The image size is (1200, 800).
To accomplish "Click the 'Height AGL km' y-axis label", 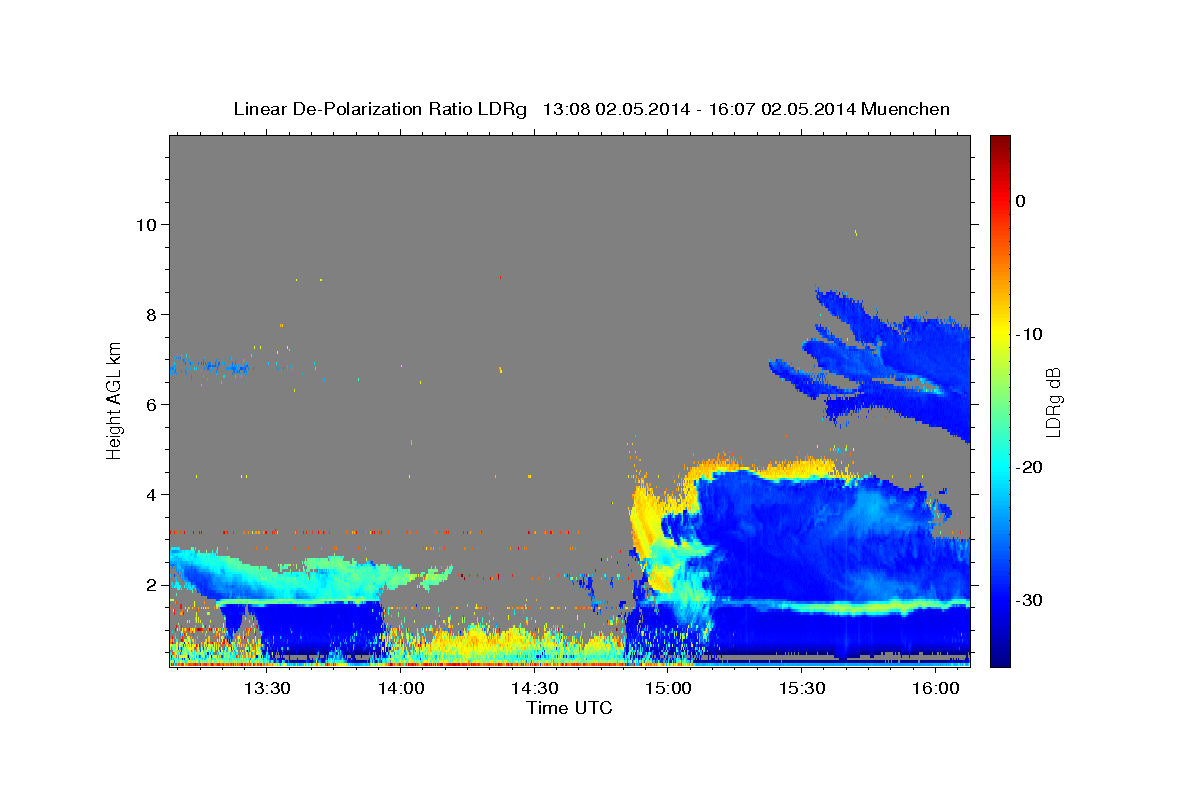I will coord(115,400).
